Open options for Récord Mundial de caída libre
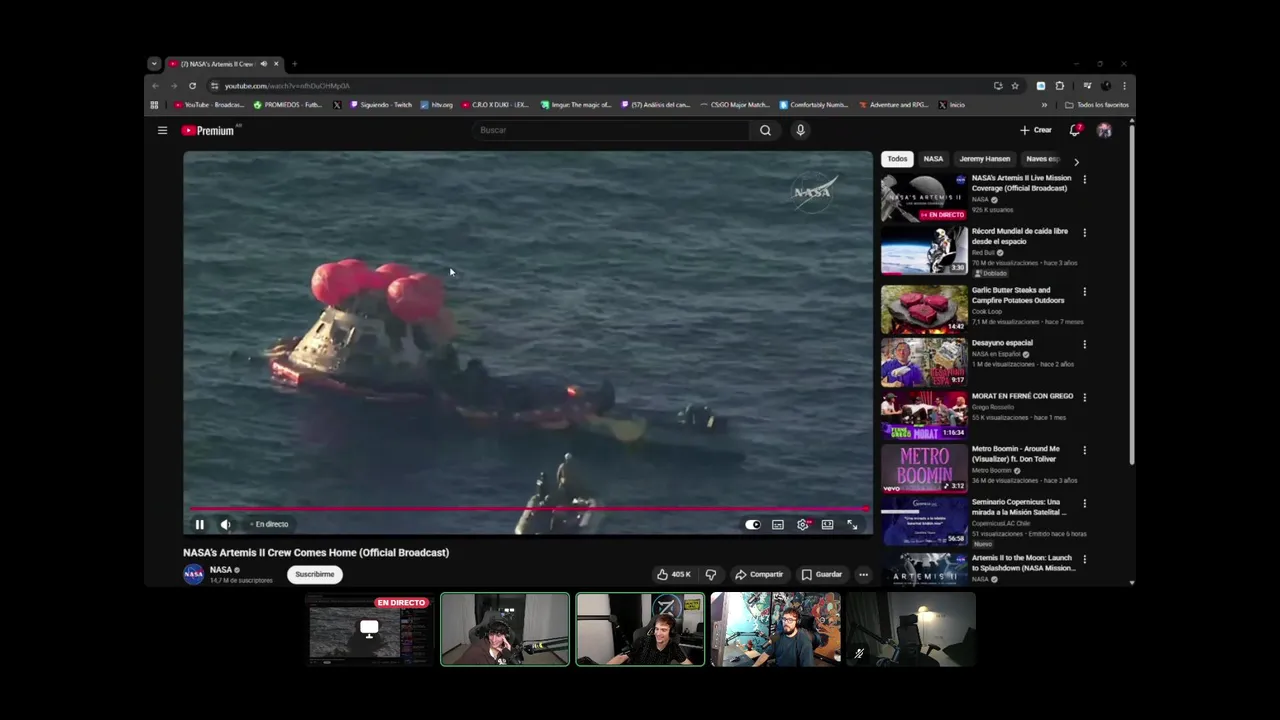The image size is (1280, 720). (x=1084, y=233)
